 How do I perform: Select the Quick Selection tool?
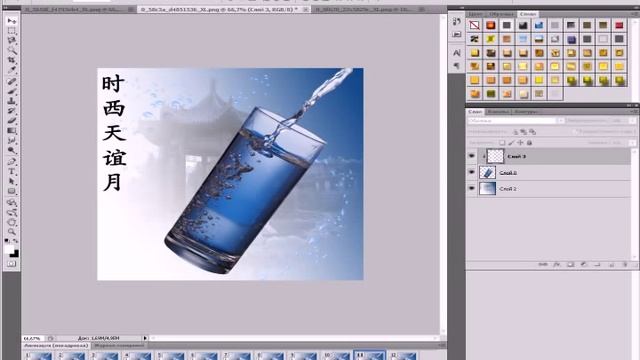coord(12,51)
